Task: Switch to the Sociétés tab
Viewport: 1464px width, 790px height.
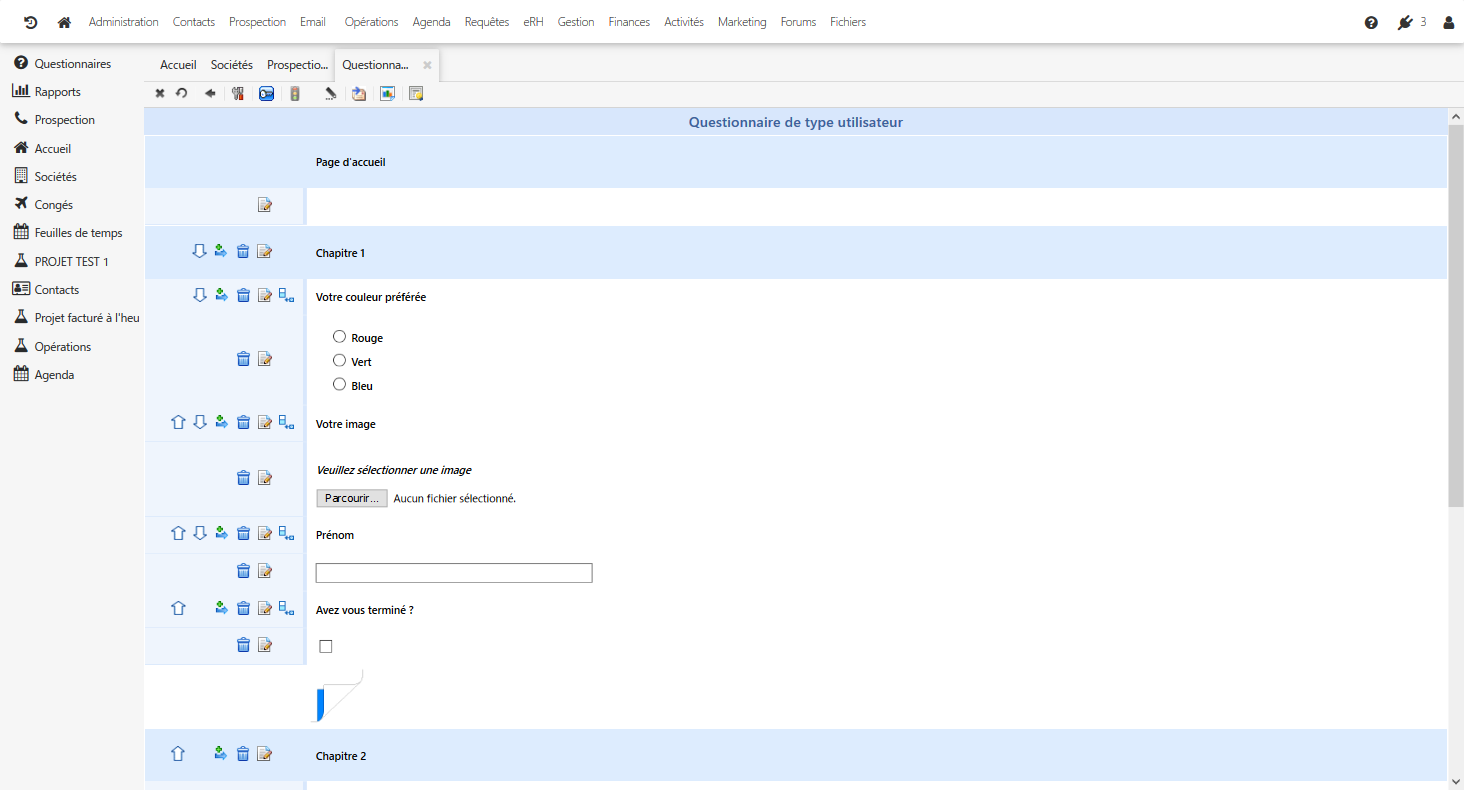Action: [x=232, y=65]
